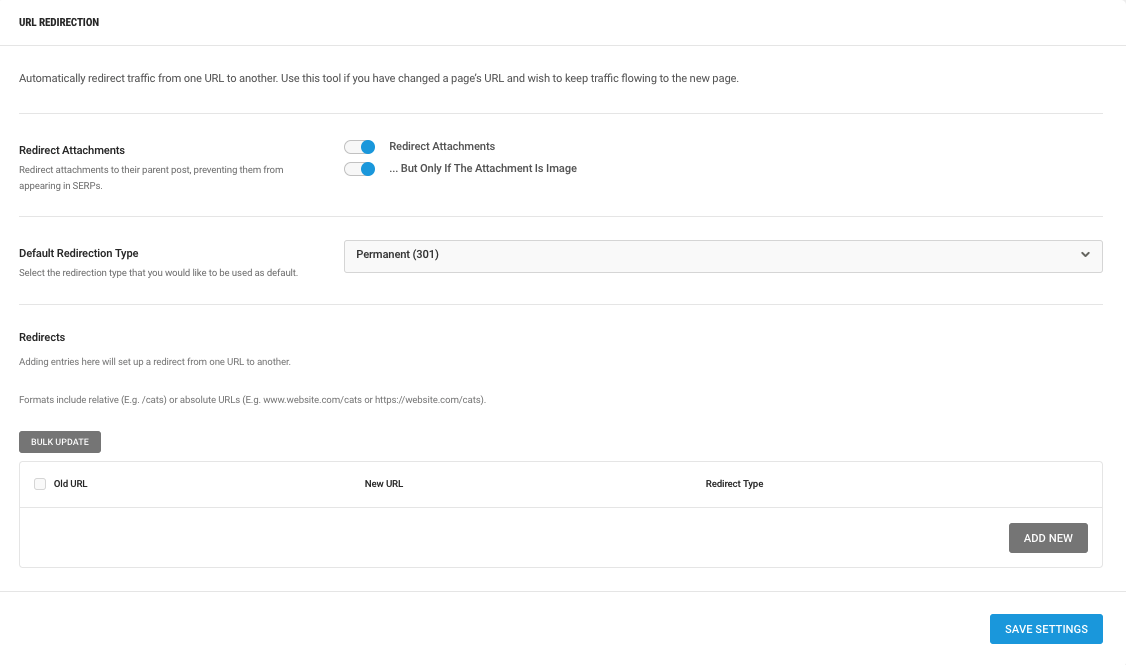The width and height of the screenshot is (1126, 665).
Task: Click the '... But Only If The Attachment Is Image' label
Action: 483,168
